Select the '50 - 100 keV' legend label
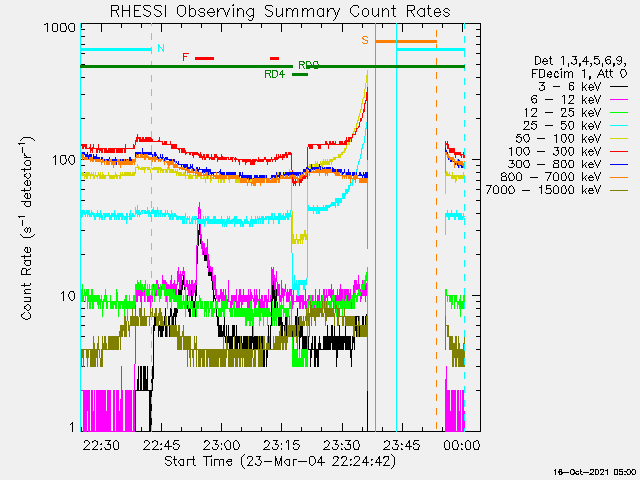This screenshot has height=480, width=640. coord(558,139)
